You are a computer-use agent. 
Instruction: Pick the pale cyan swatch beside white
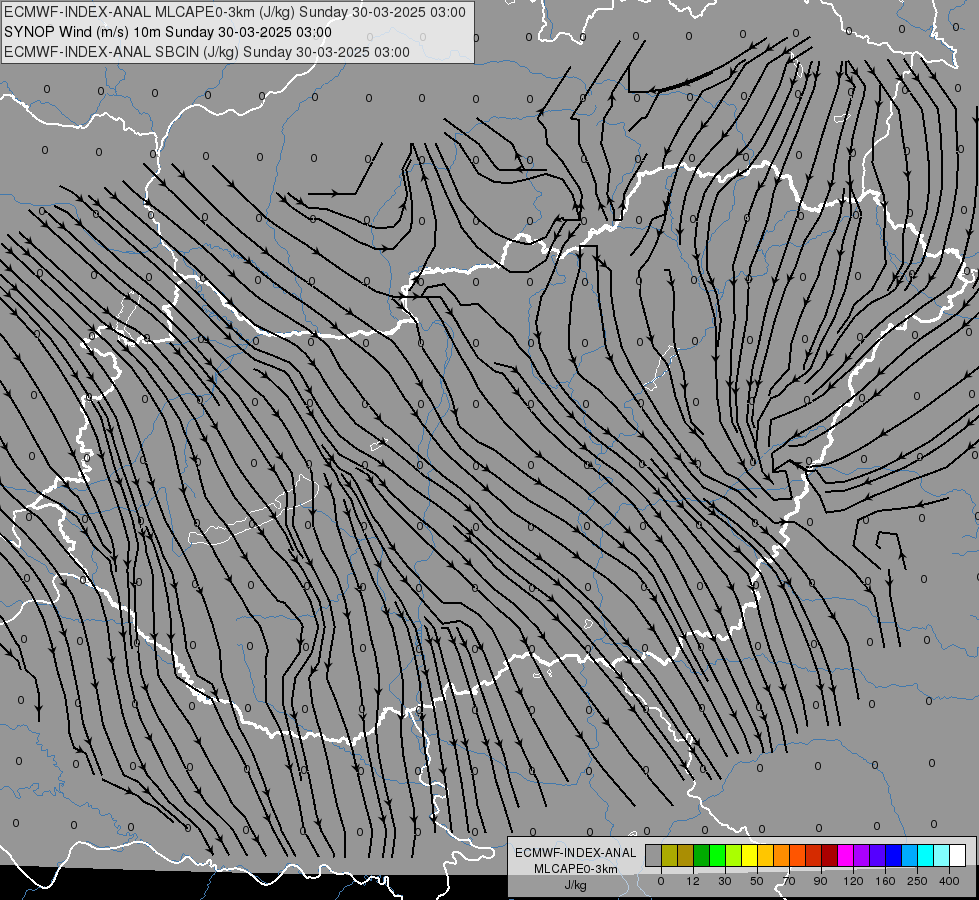(942, 856)
